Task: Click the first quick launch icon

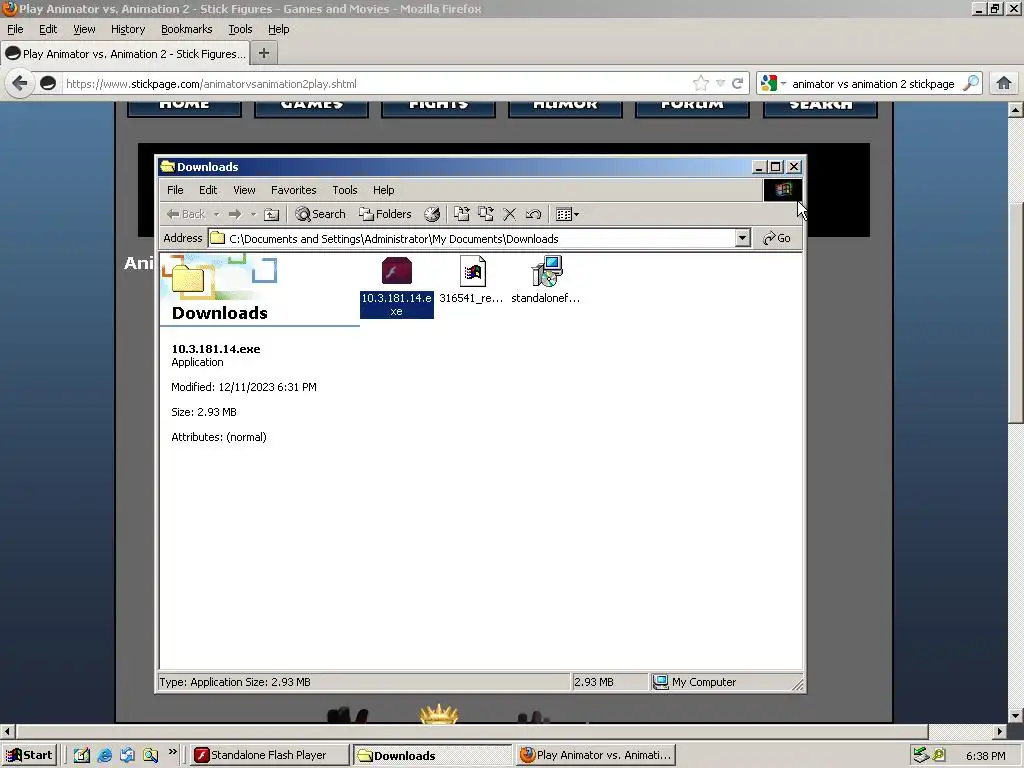Action: click(x=82, y=756)
